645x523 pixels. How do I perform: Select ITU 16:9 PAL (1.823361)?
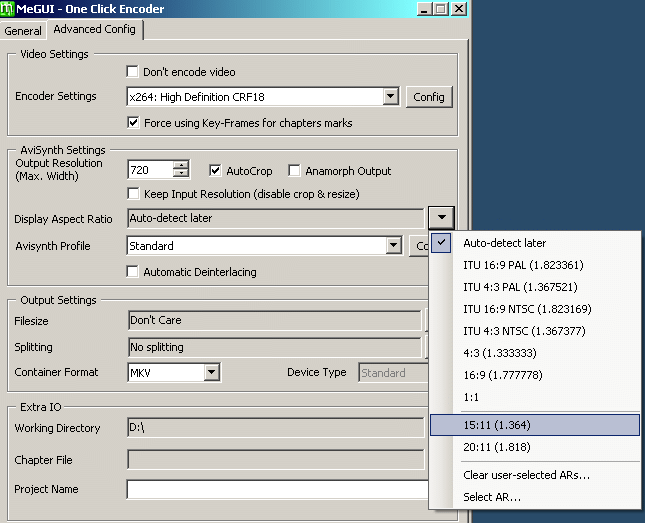click(x=534, y=265)
